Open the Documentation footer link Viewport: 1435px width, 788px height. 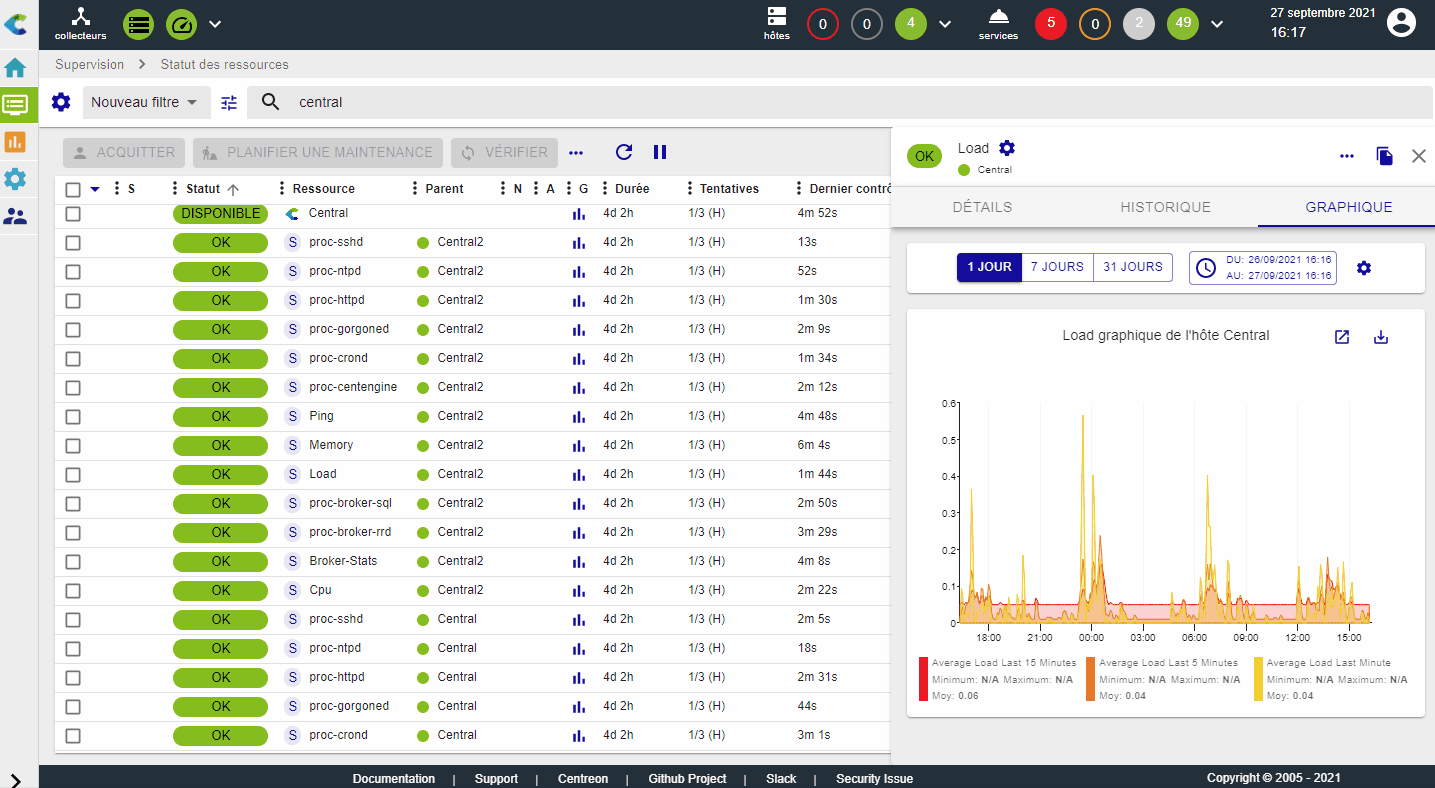click(394, 779)
